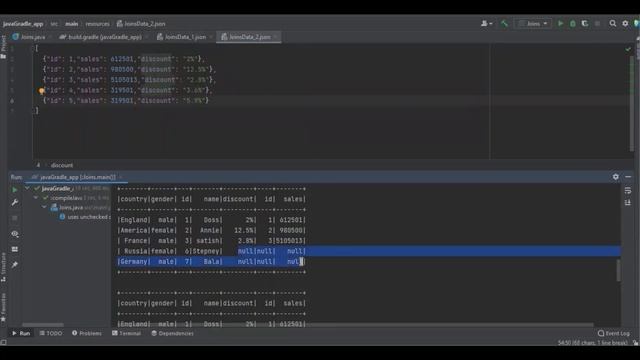Close the JoinsData_2.json tab
This screenshot has height=360, width=640.
click(x=276, y=37)
